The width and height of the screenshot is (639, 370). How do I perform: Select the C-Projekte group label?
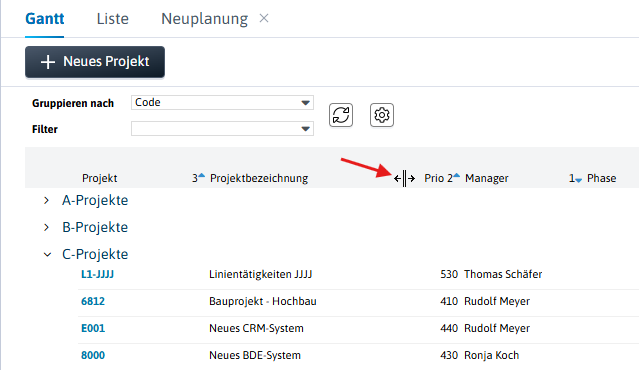tap(95, 254)
